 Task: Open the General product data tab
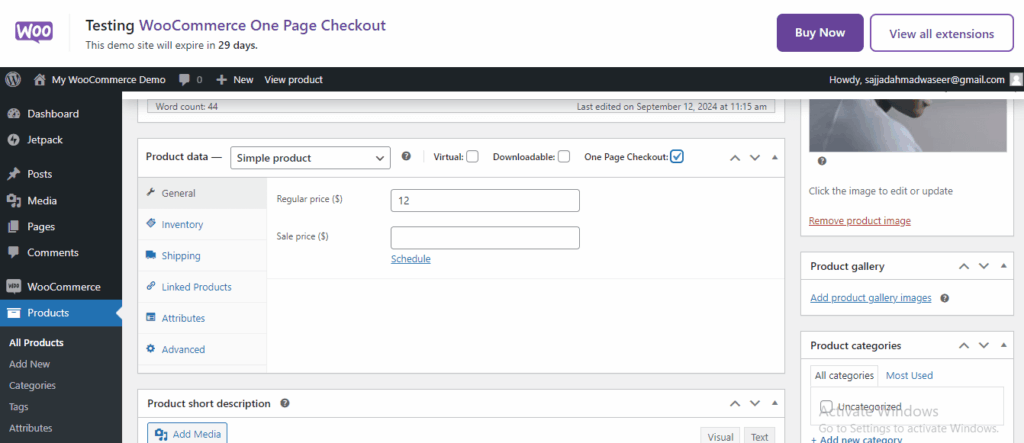coord(202,193)
